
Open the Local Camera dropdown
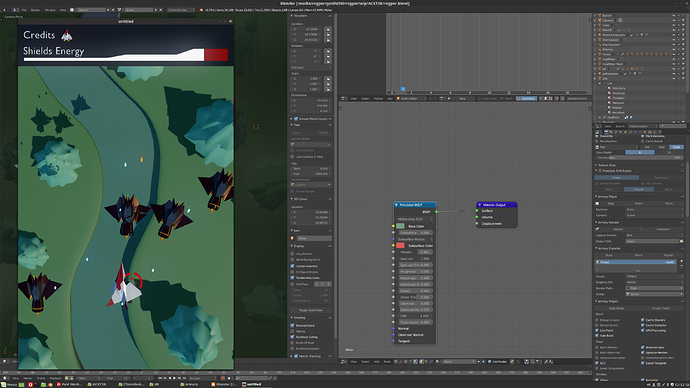(311, 185)
